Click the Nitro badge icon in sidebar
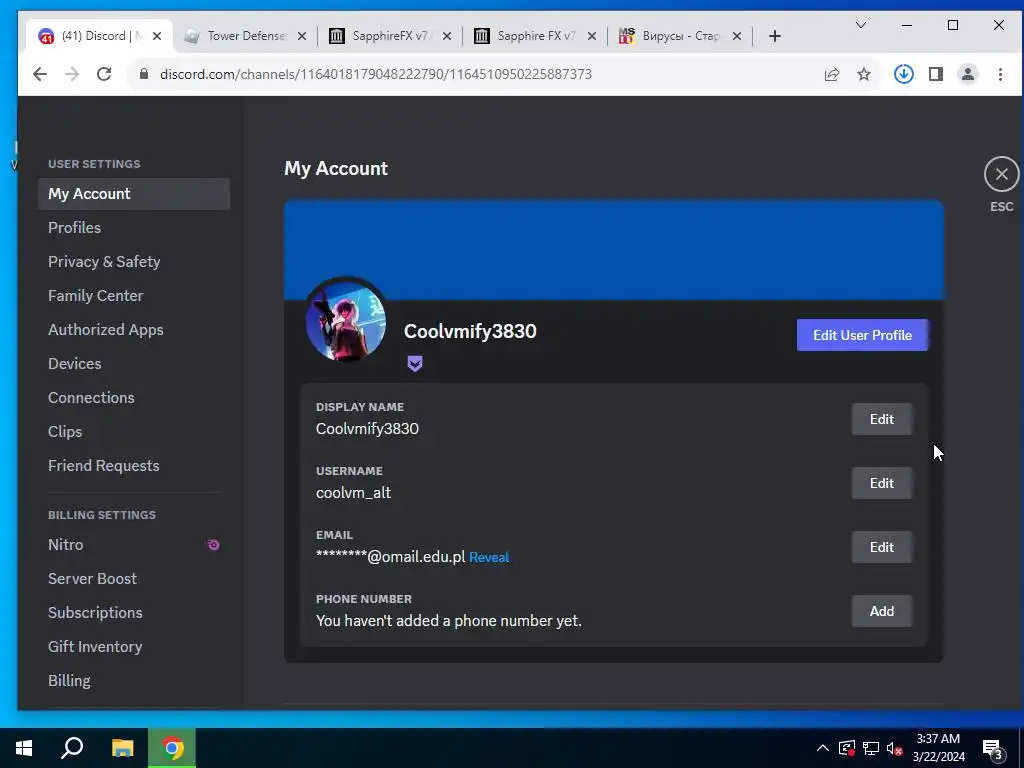 [x=214, y=545]
